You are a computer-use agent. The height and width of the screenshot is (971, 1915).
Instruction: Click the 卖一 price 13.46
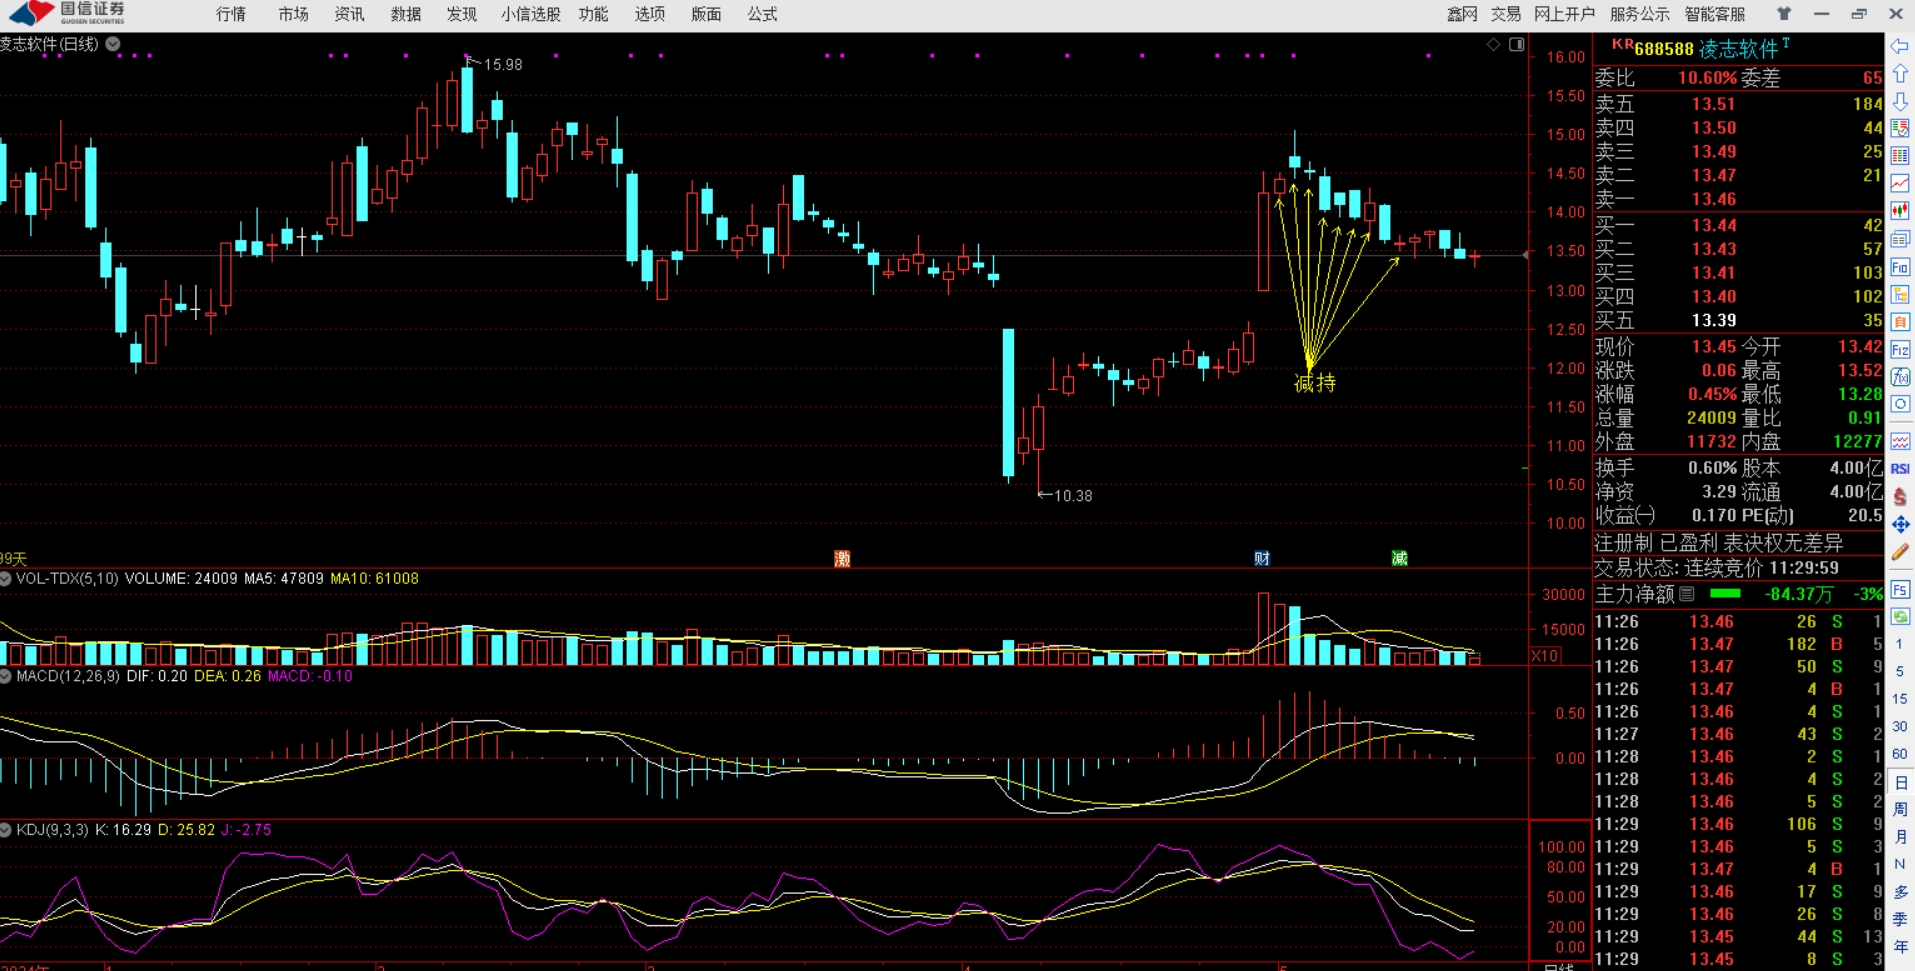1714,199
